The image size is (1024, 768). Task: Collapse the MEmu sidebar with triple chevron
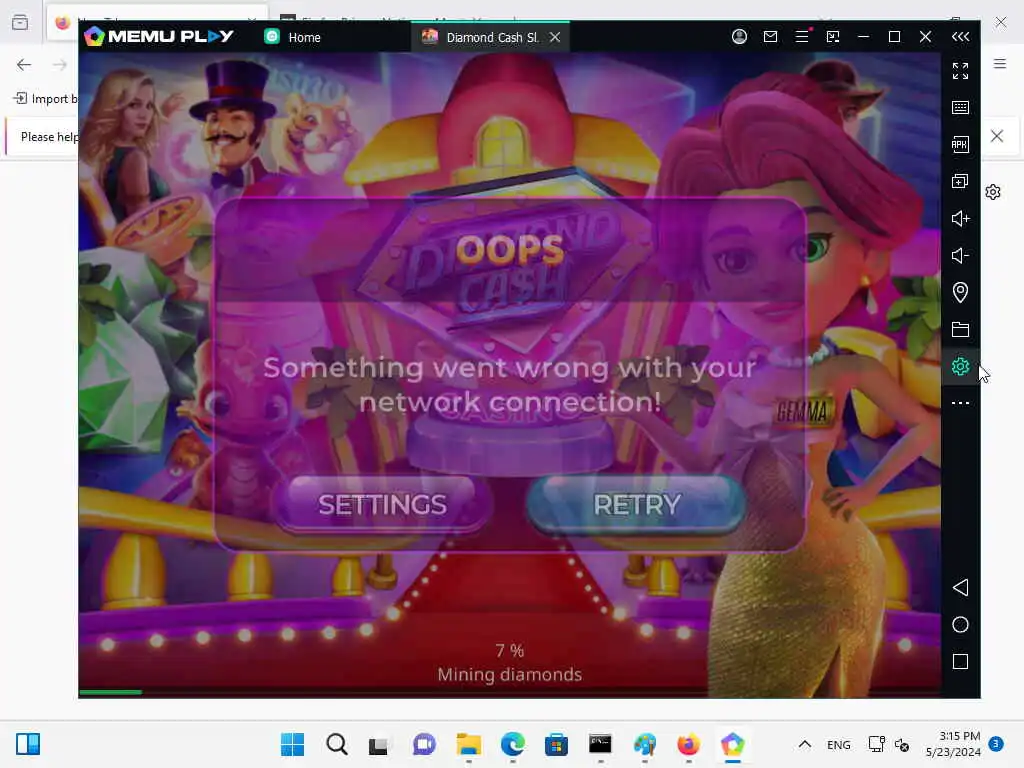click(x=960, y=37)
